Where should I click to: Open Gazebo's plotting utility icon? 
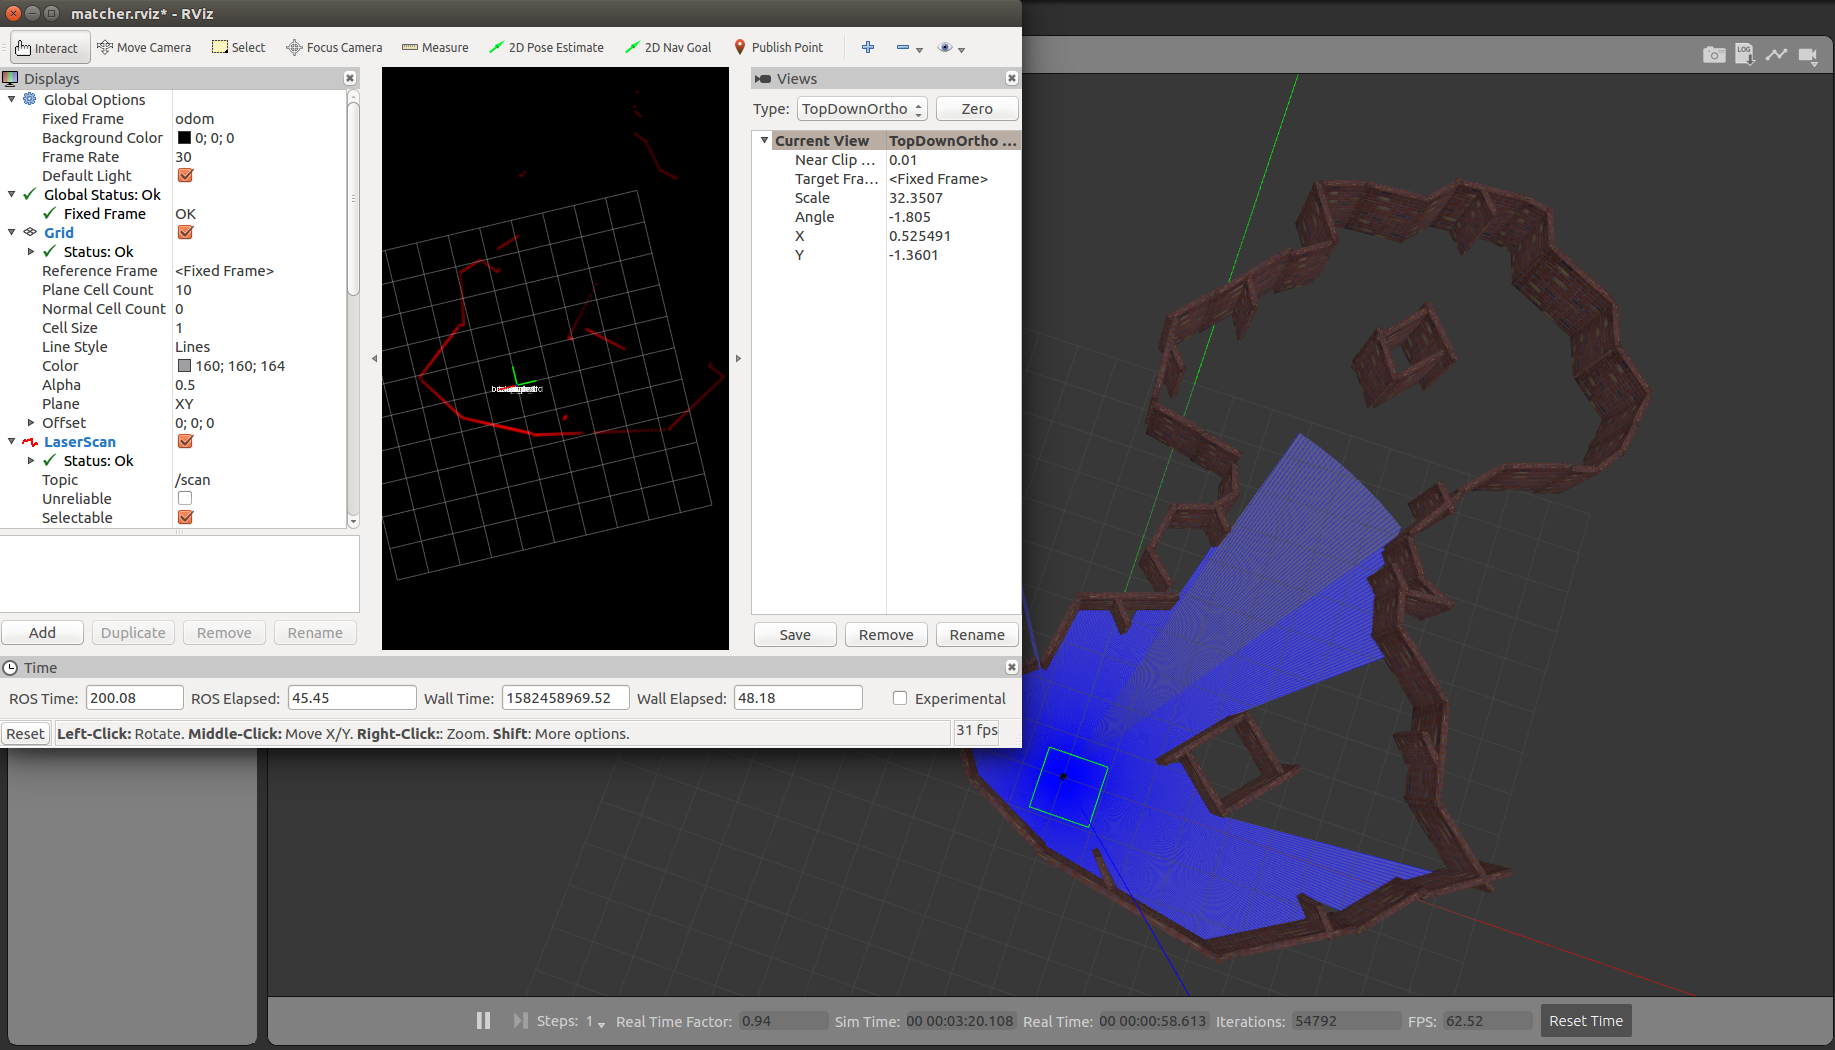coord(1777,55)
